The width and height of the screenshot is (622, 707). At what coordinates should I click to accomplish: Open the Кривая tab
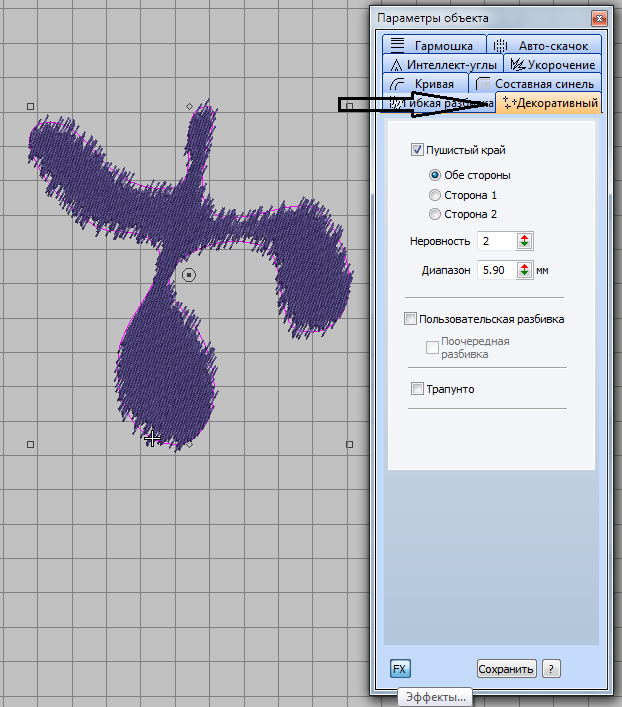[x=424, y=84]
